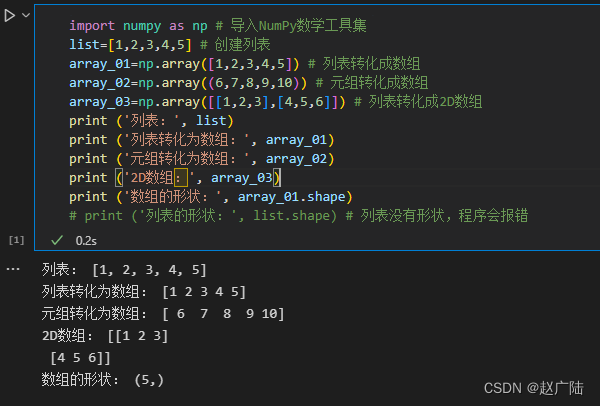Click output row '[4 5 6]]'
Viewport: 600px width, 406px height.
(80, 358)
